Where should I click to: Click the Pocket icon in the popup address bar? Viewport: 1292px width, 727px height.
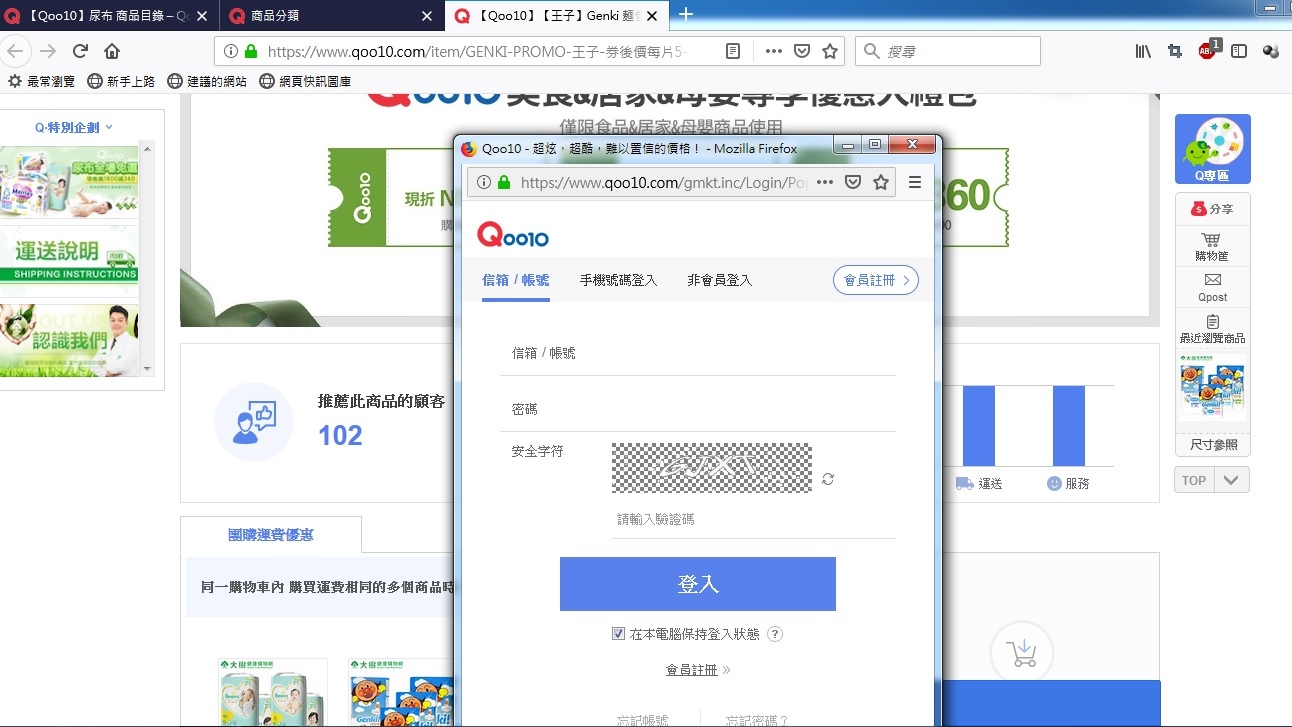point(853,182)
